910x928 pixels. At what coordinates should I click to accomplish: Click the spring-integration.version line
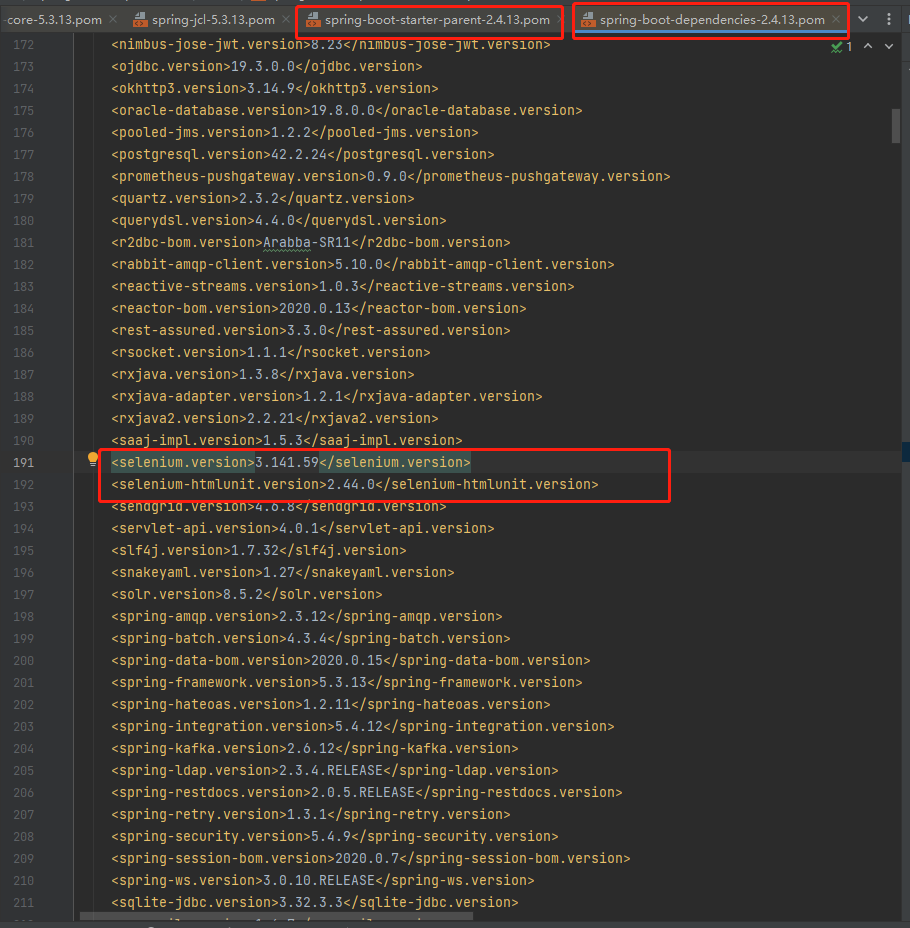[363, 726]
